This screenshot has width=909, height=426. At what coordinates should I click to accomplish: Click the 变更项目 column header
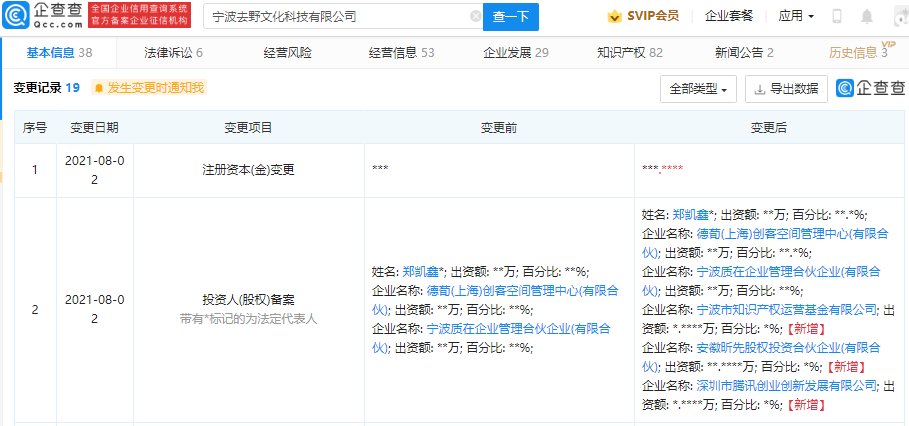point(249,128)
